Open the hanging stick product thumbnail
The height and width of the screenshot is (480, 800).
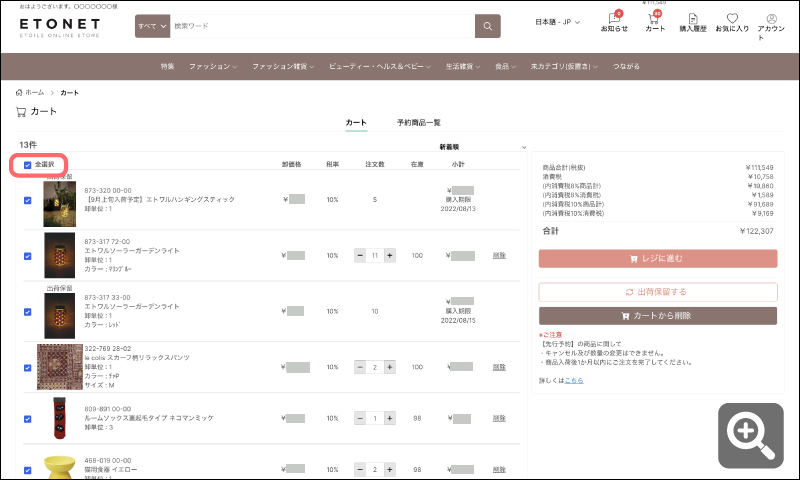(x=59, y=204)
